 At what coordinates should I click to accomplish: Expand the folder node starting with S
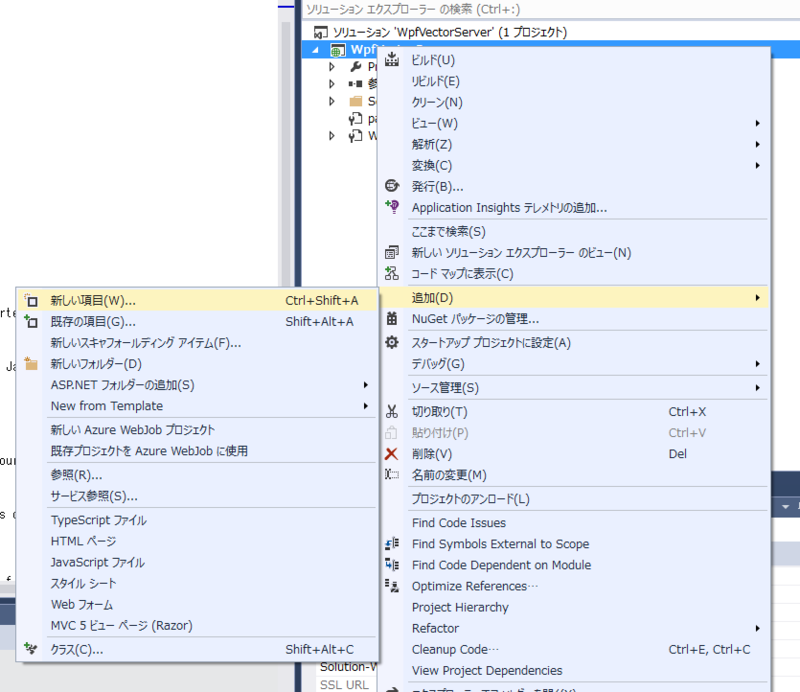pyautogui.click(x=332, y=101)
